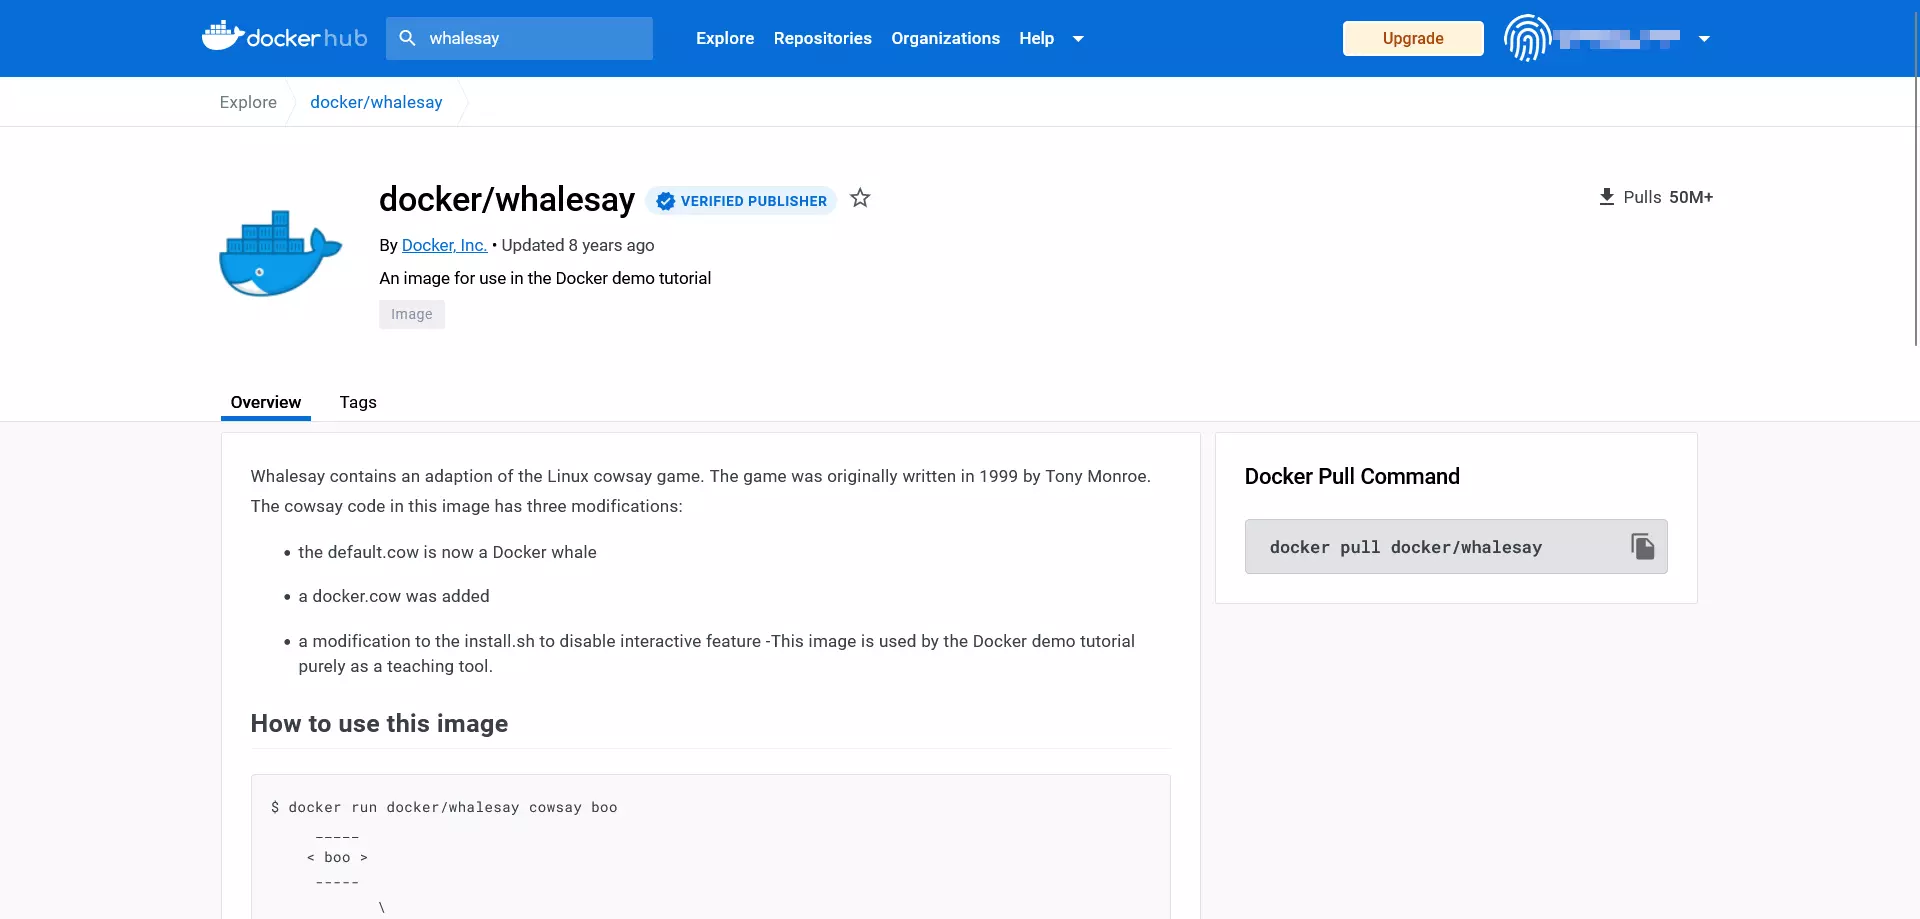Click the docker/whalesay repository whale image

[x=280, y=252]
